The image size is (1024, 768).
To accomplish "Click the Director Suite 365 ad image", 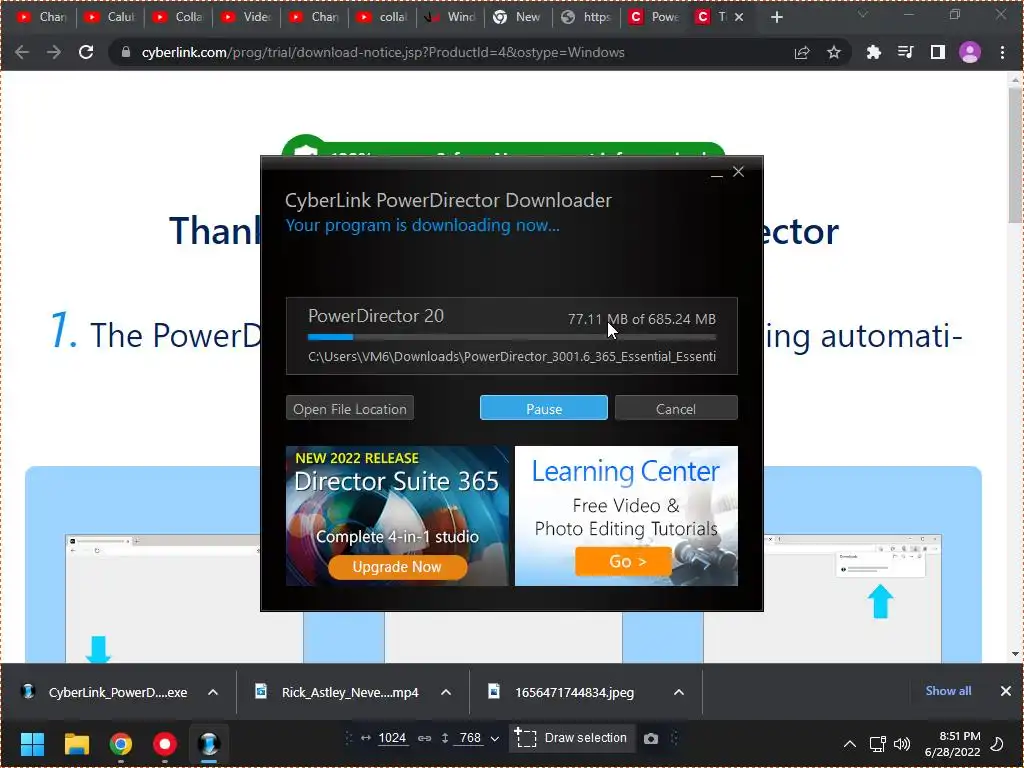I will click(397, 515).
